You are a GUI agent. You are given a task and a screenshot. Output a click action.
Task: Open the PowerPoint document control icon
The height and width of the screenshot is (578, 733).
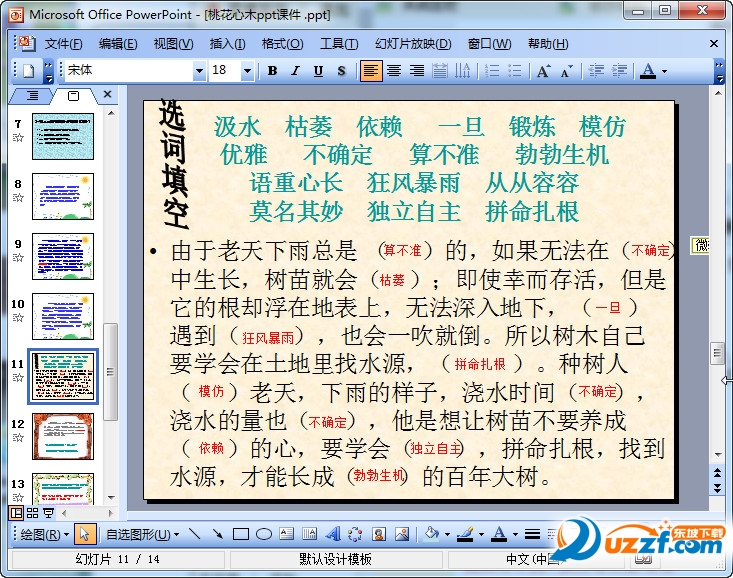pos(25,43)
